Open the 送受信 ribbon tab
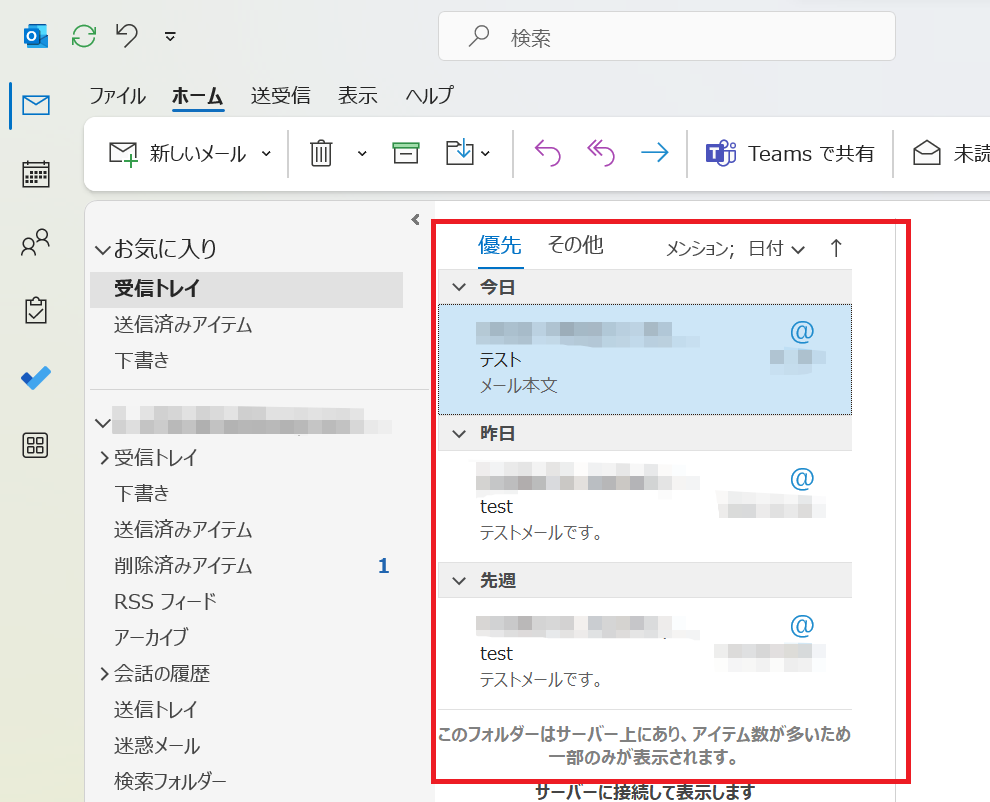Viewport: 990px width, 802px height. point(280,96)
